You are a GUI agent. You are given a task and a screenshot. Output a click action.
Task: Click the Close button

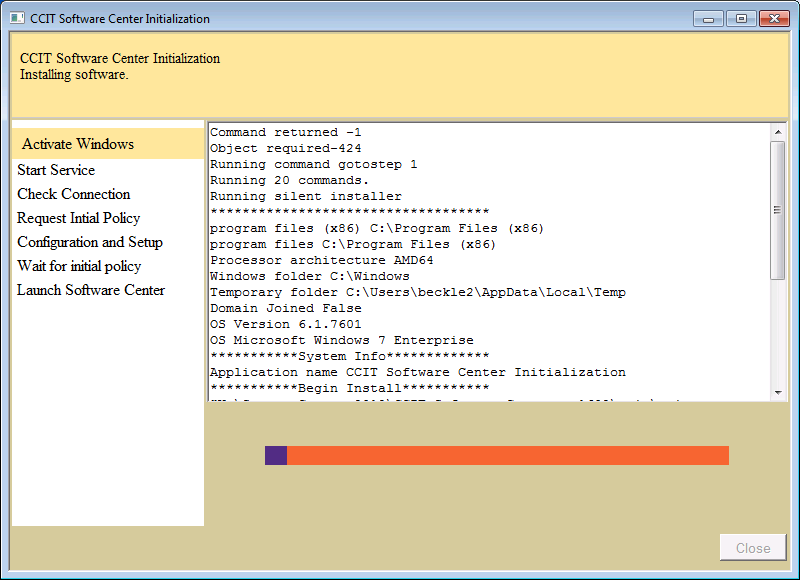(753, 548)
